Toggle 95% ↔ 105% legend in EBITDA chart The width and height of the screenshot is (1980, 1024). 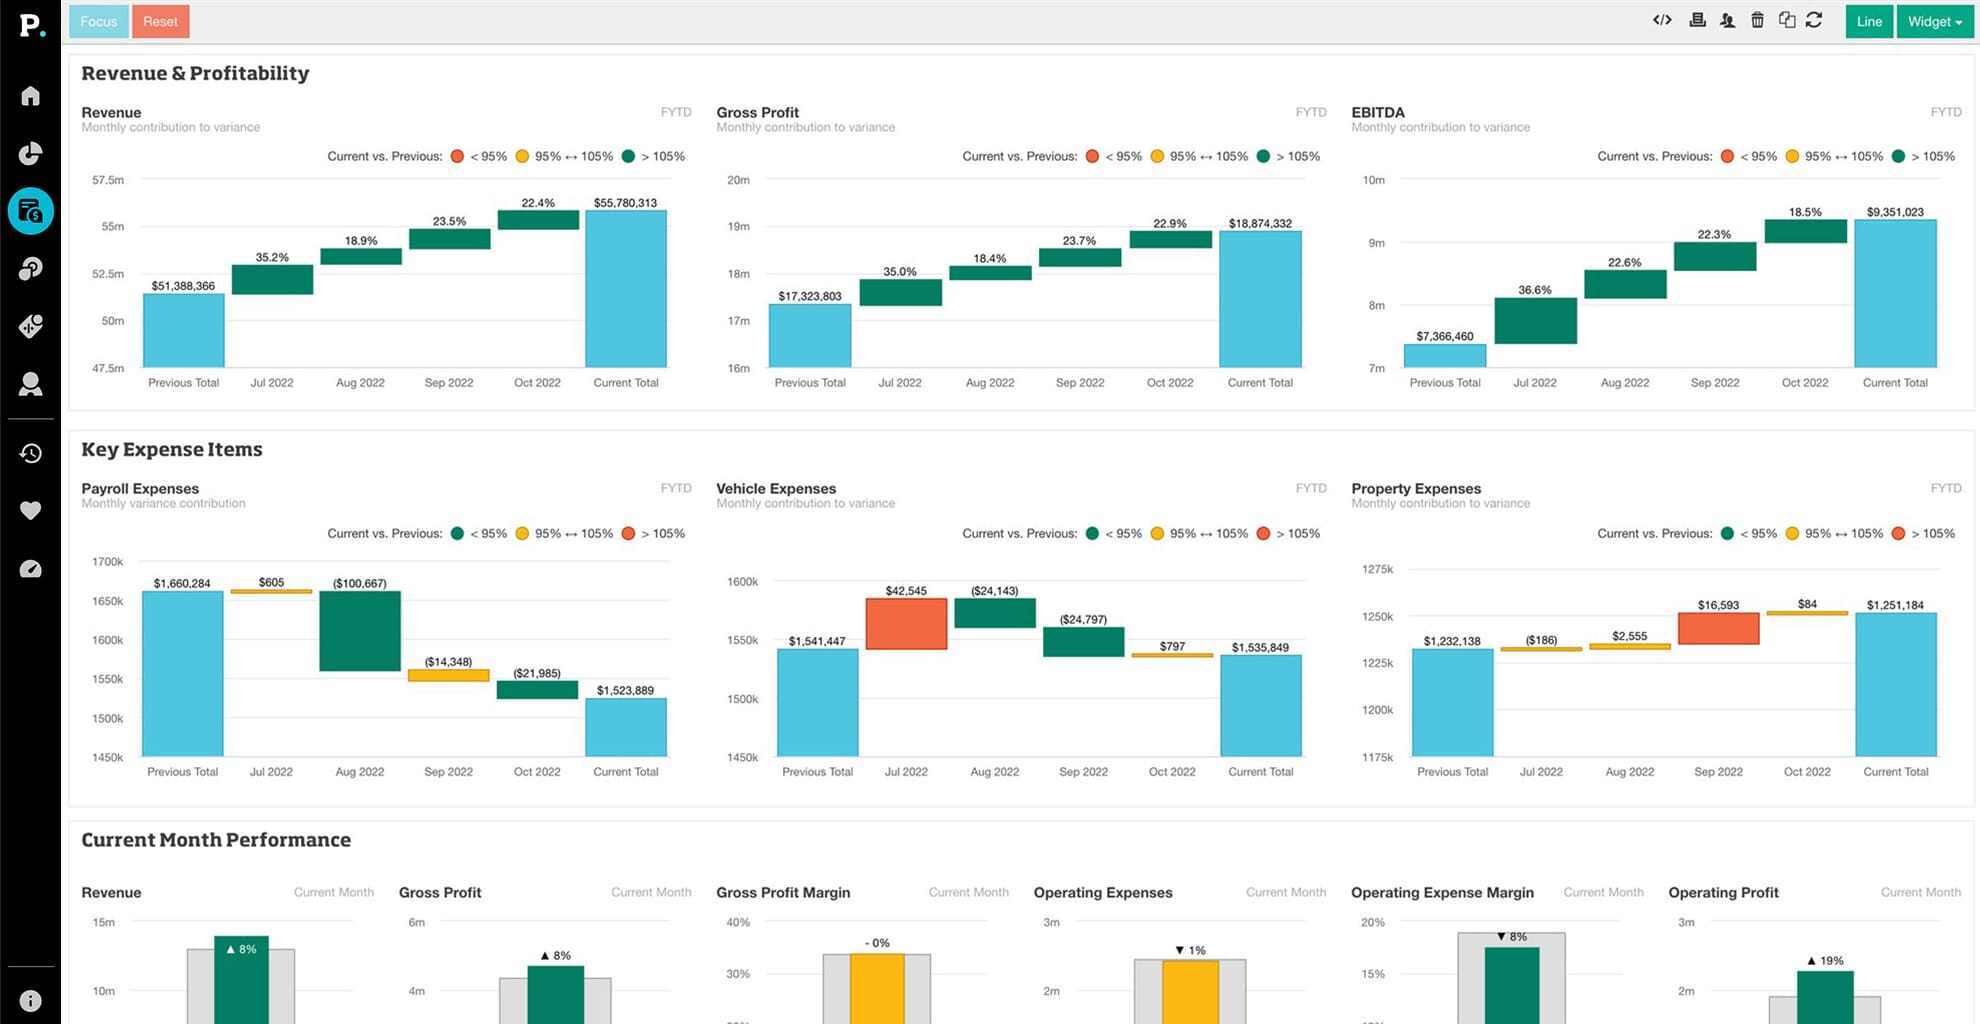pos(1837,156)
